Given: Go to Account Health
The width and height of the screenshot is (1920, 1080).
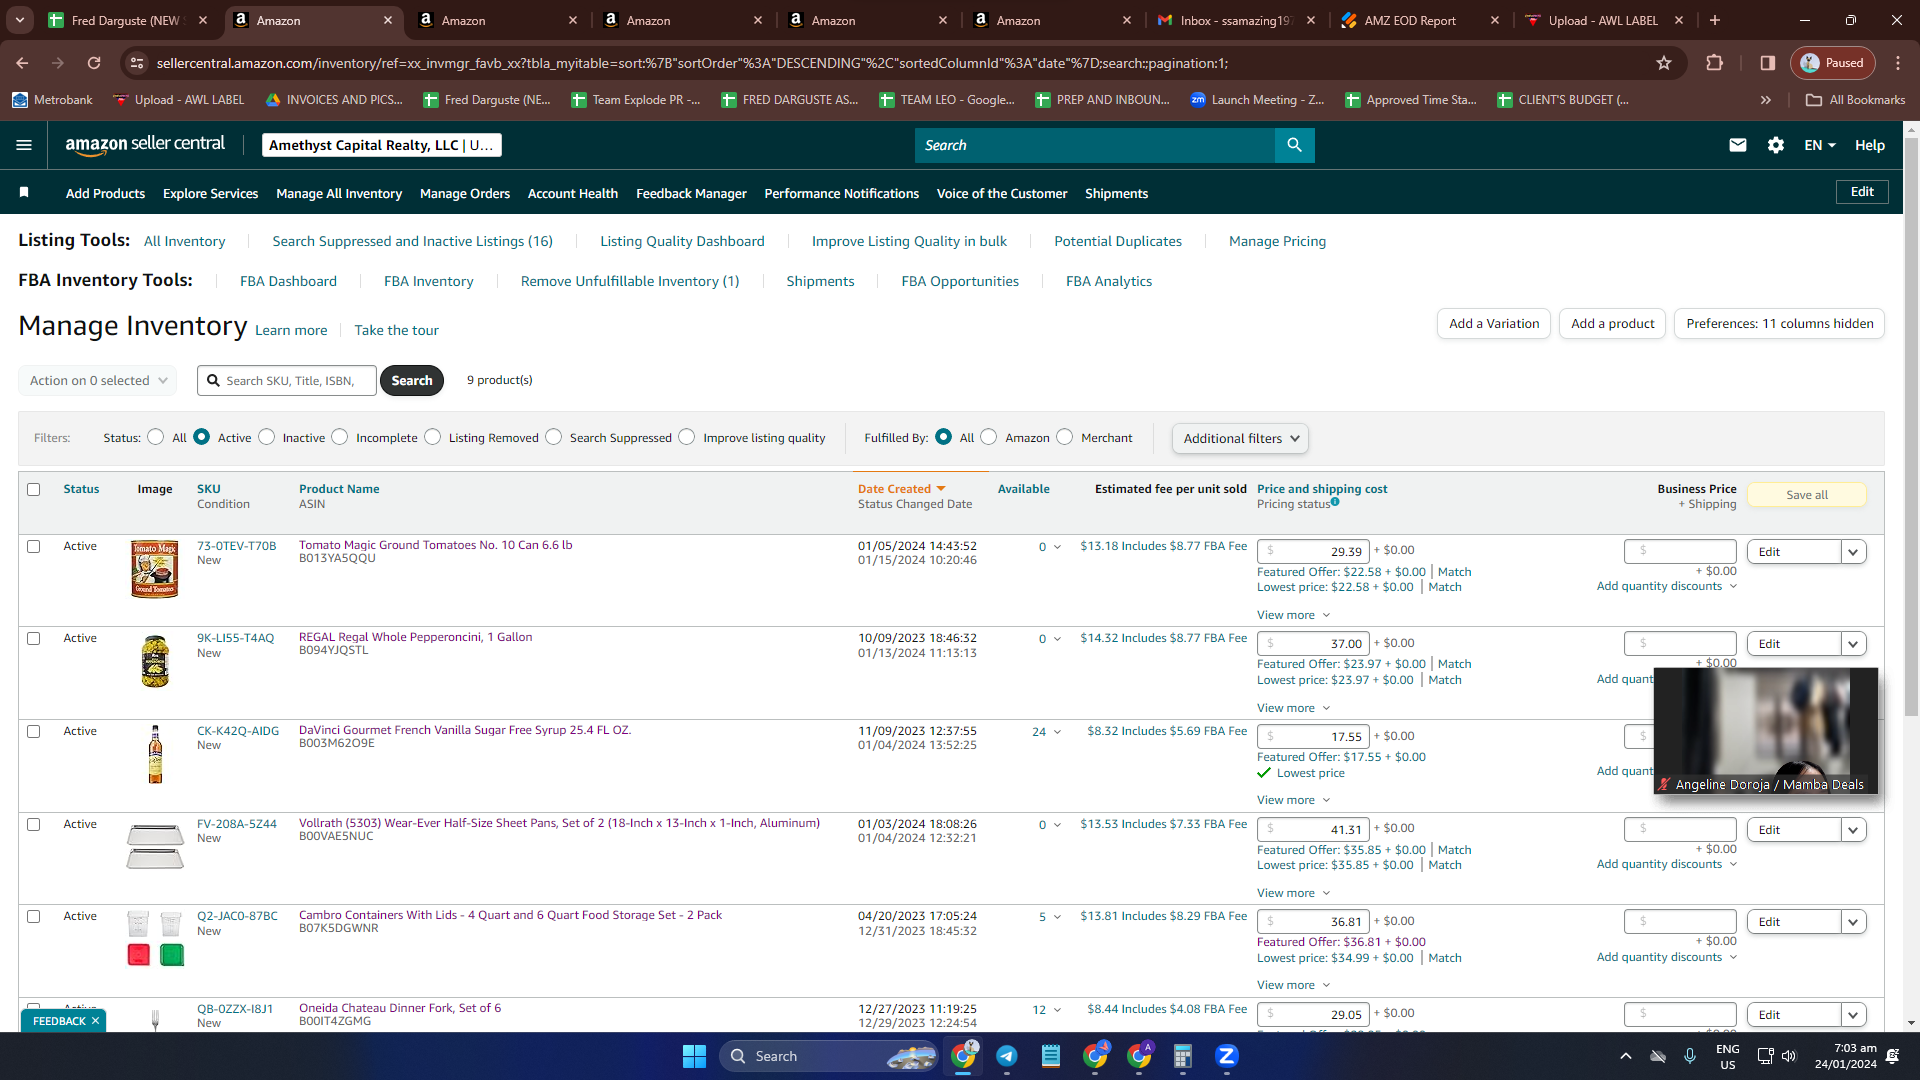Looking at the screenshot, I should coord(573,193).
